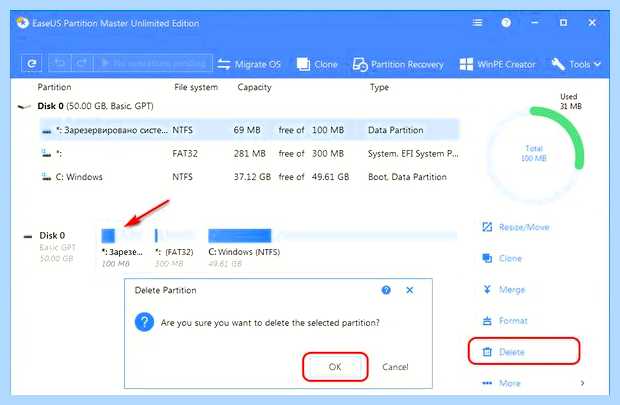This screenshot has height=405, width=620.
Task: Click Cancel in Delete Partition dialog
Action: click(395, 367)
